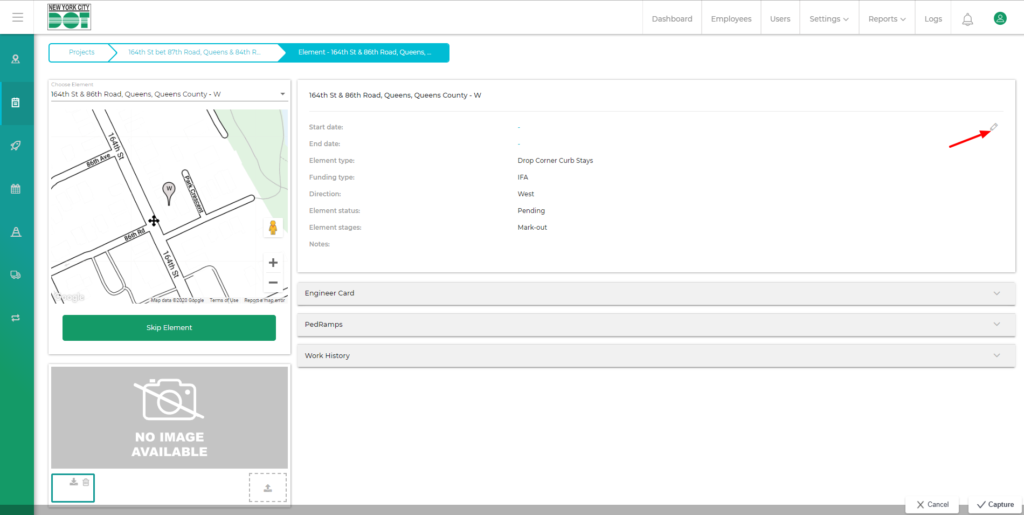Expand the Engineer Card section

point(656,293)
